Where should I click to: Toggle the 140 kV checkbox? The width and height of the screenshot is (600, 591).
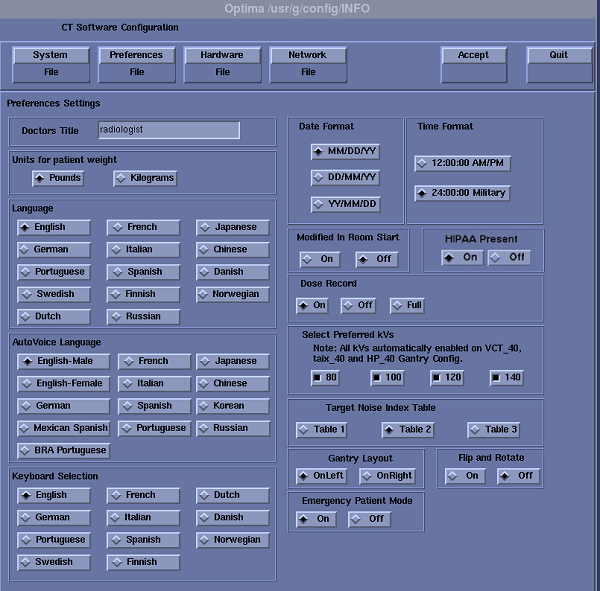(506, 377)
